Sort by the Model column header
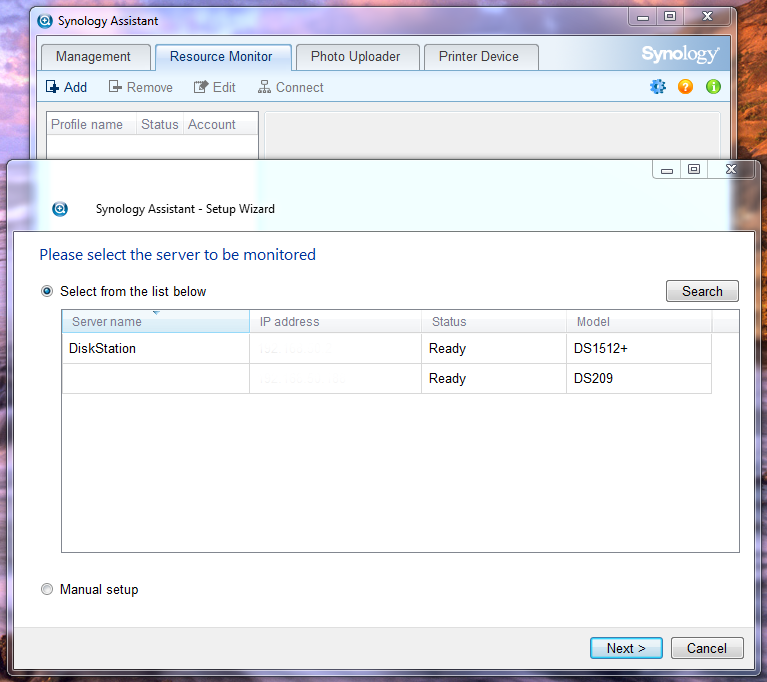This screenshot has height=682, width=767. click(639, 321)
